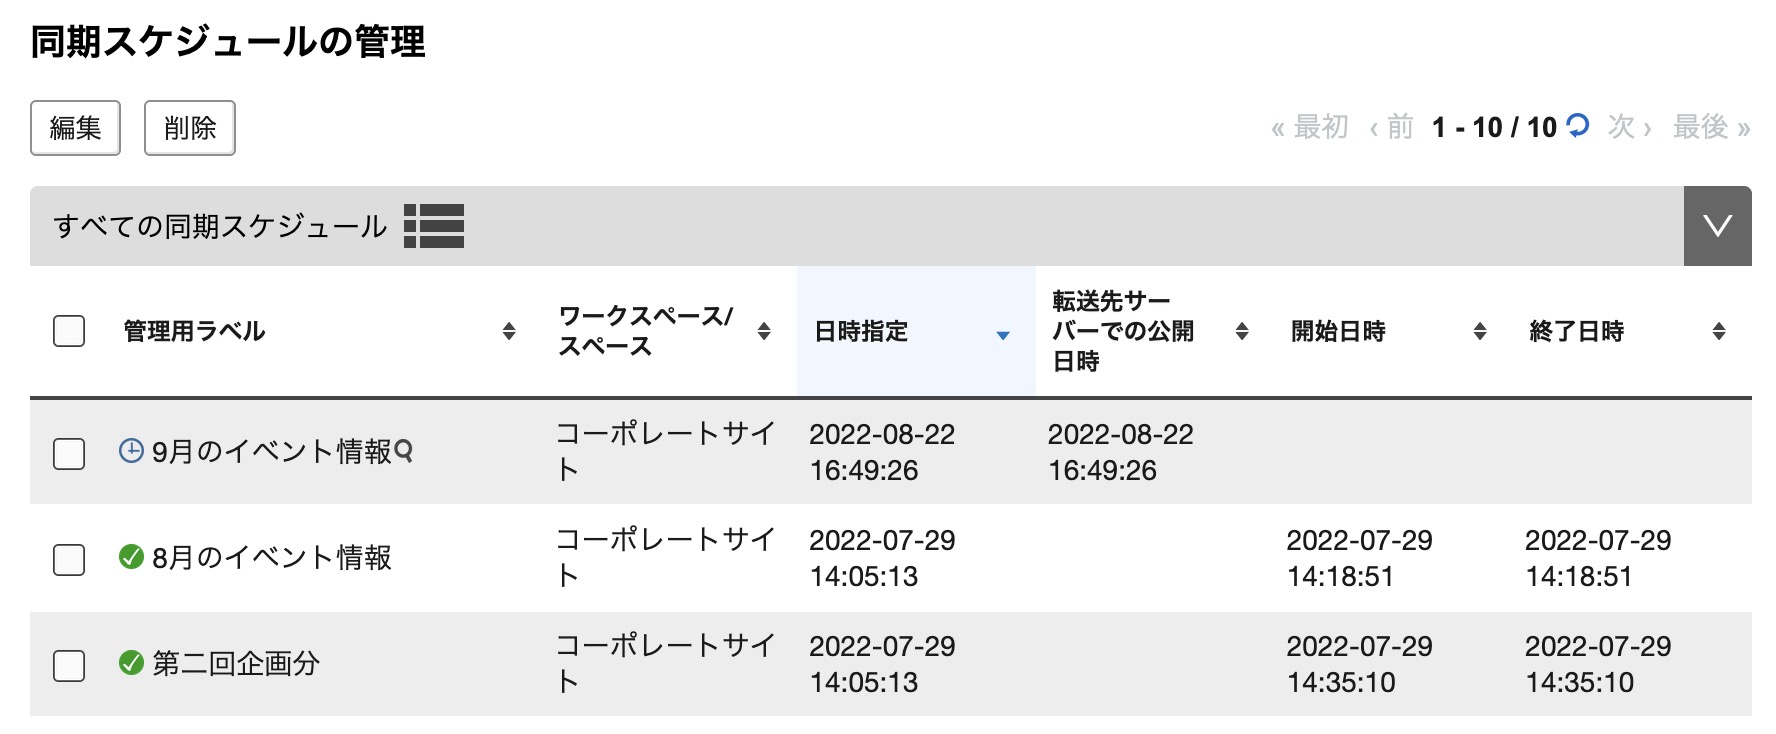This screenshot has width=1776, height=734.
Task: Click the 削除 button
Action: (x=190, y=128)
